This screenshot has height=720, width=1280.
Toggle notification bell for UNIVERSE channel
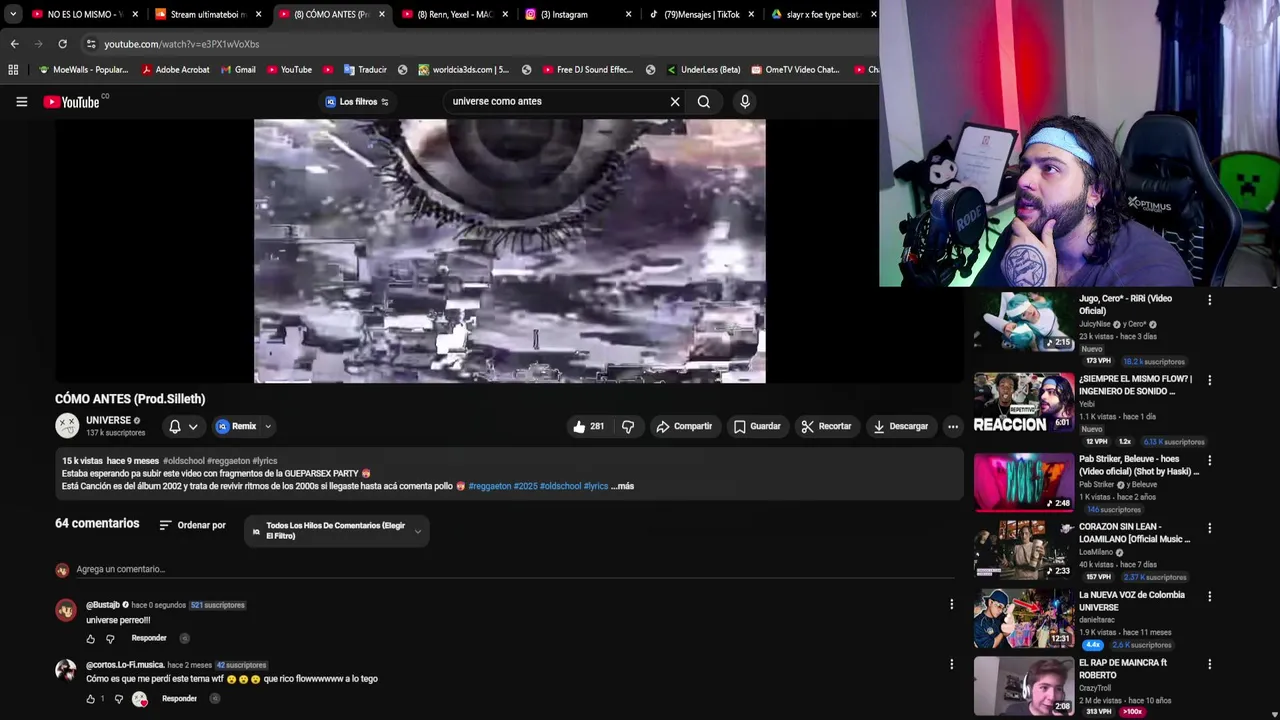(x=175, y=426)
